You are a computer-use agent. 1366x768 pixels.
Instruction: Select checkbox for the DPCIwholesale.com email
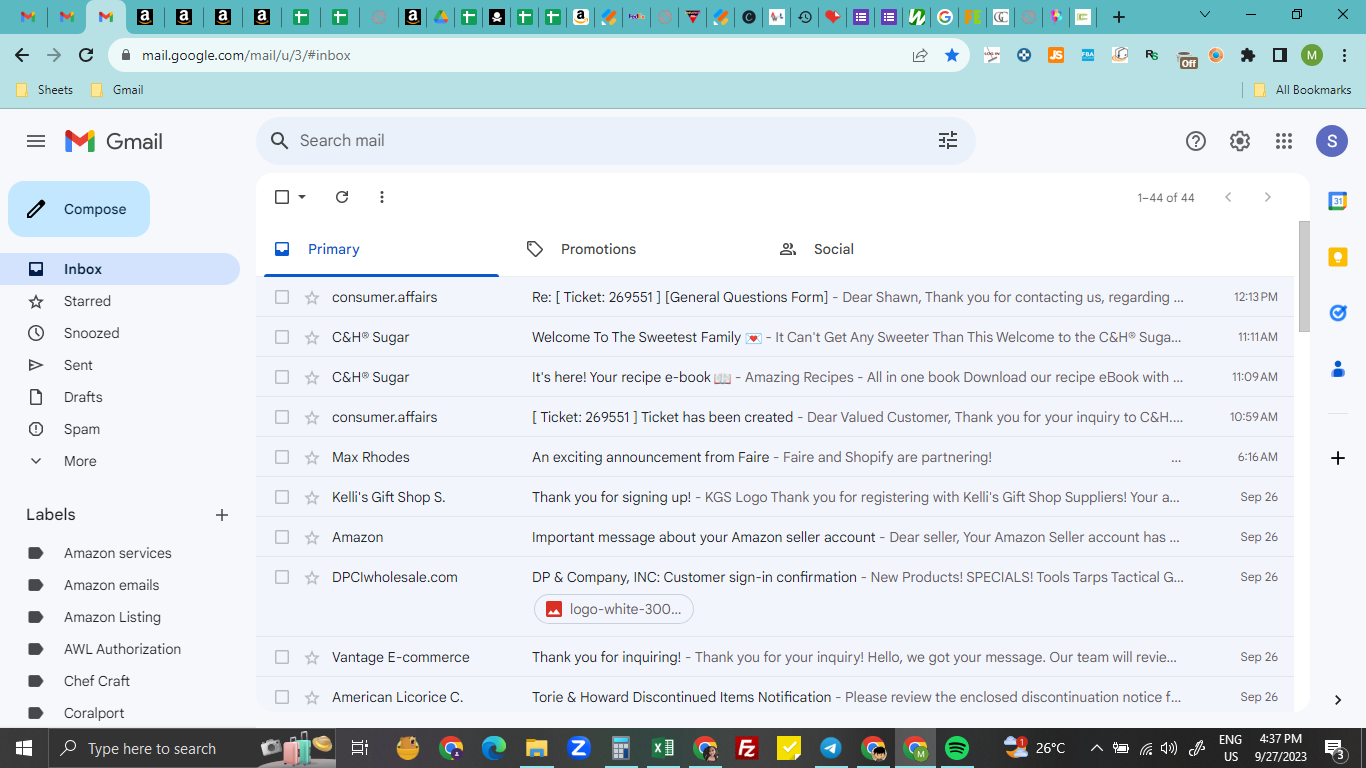[x=282, y=577]
